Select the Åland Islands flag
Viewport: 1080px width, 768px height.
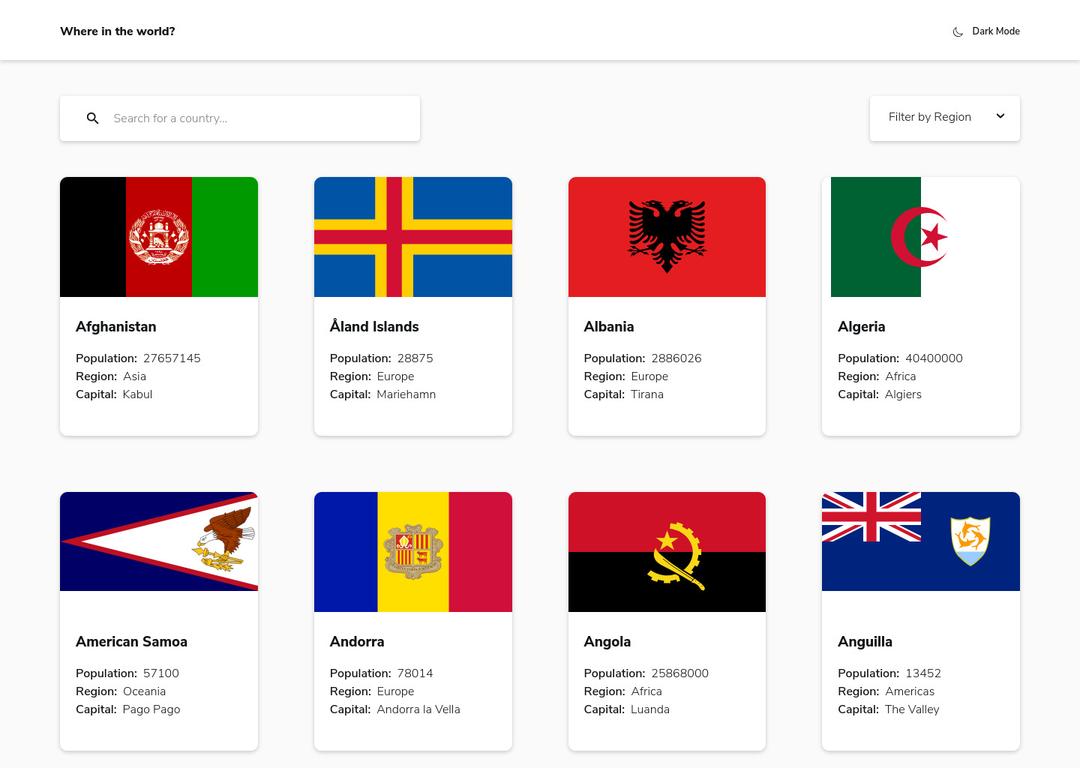(x=413, y=237)
